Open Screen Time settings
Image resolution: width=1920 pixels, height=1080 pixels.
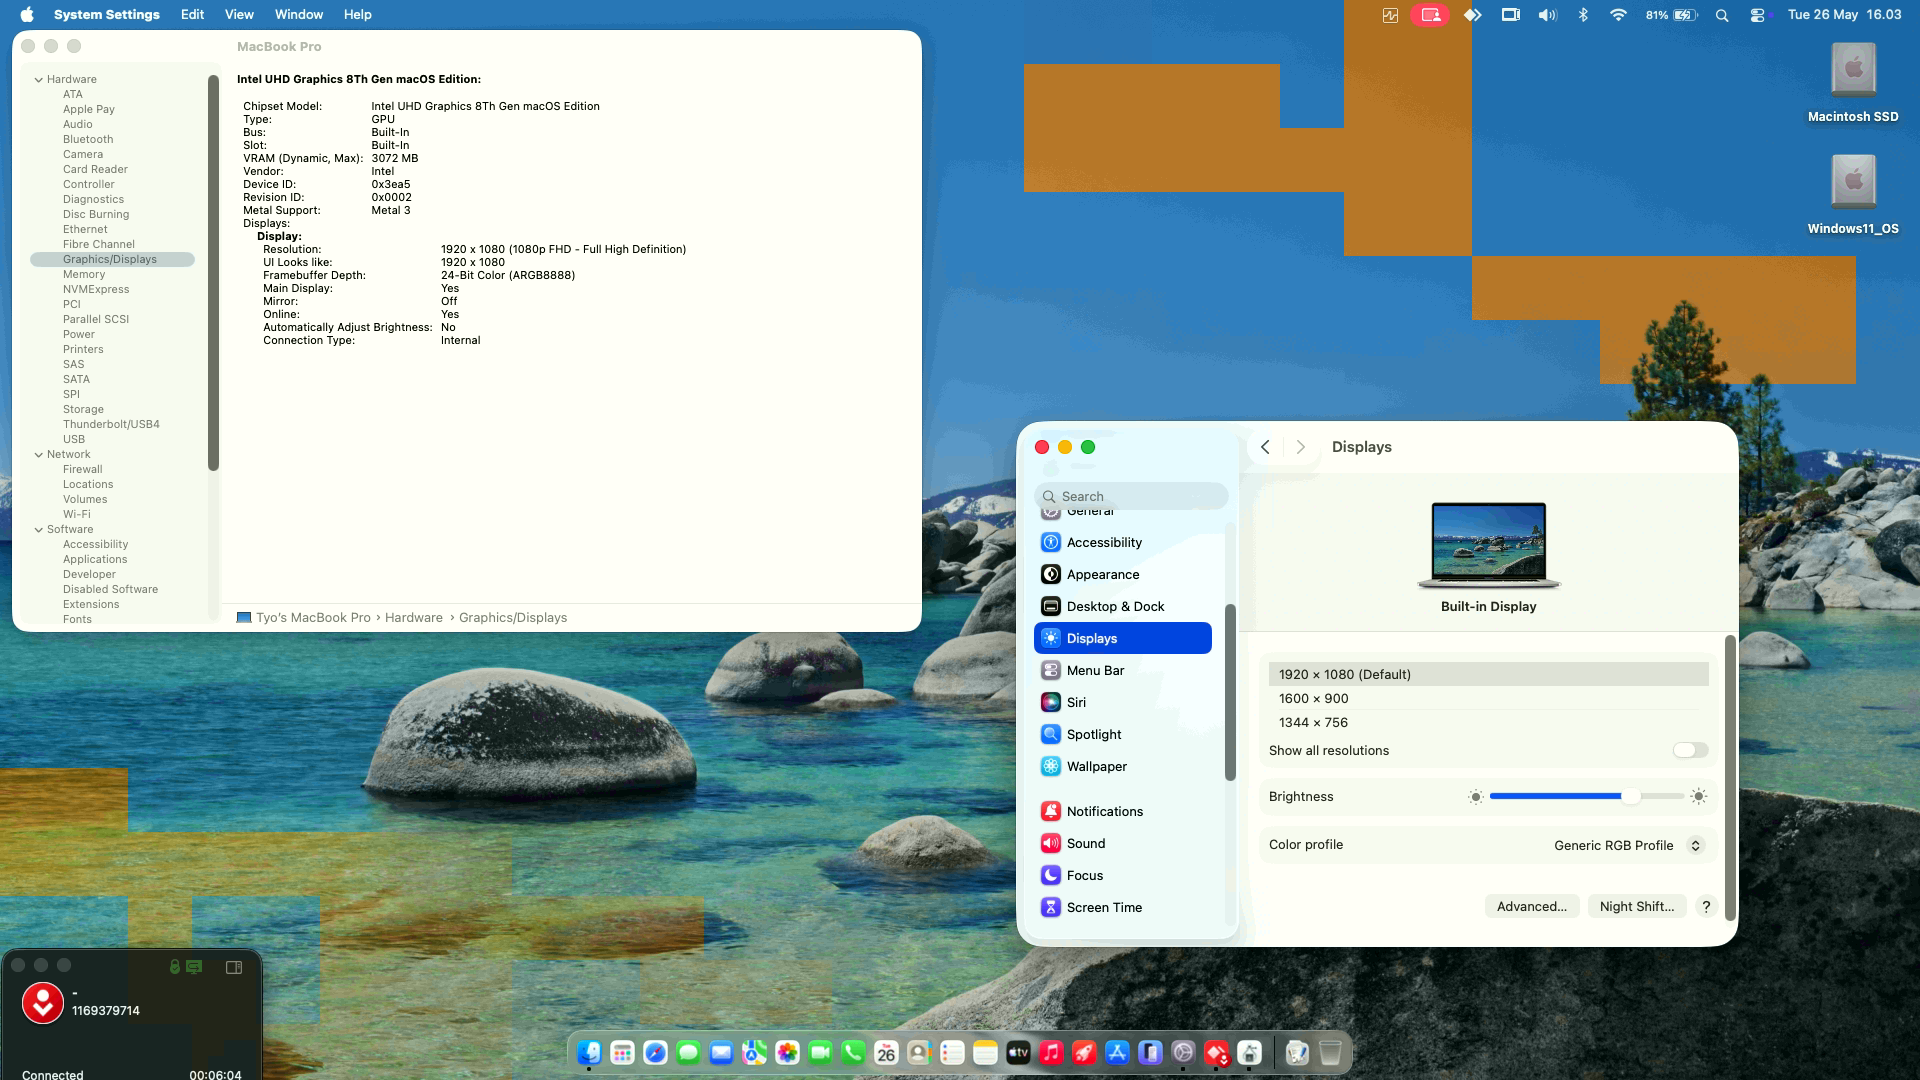[1122, 907]
